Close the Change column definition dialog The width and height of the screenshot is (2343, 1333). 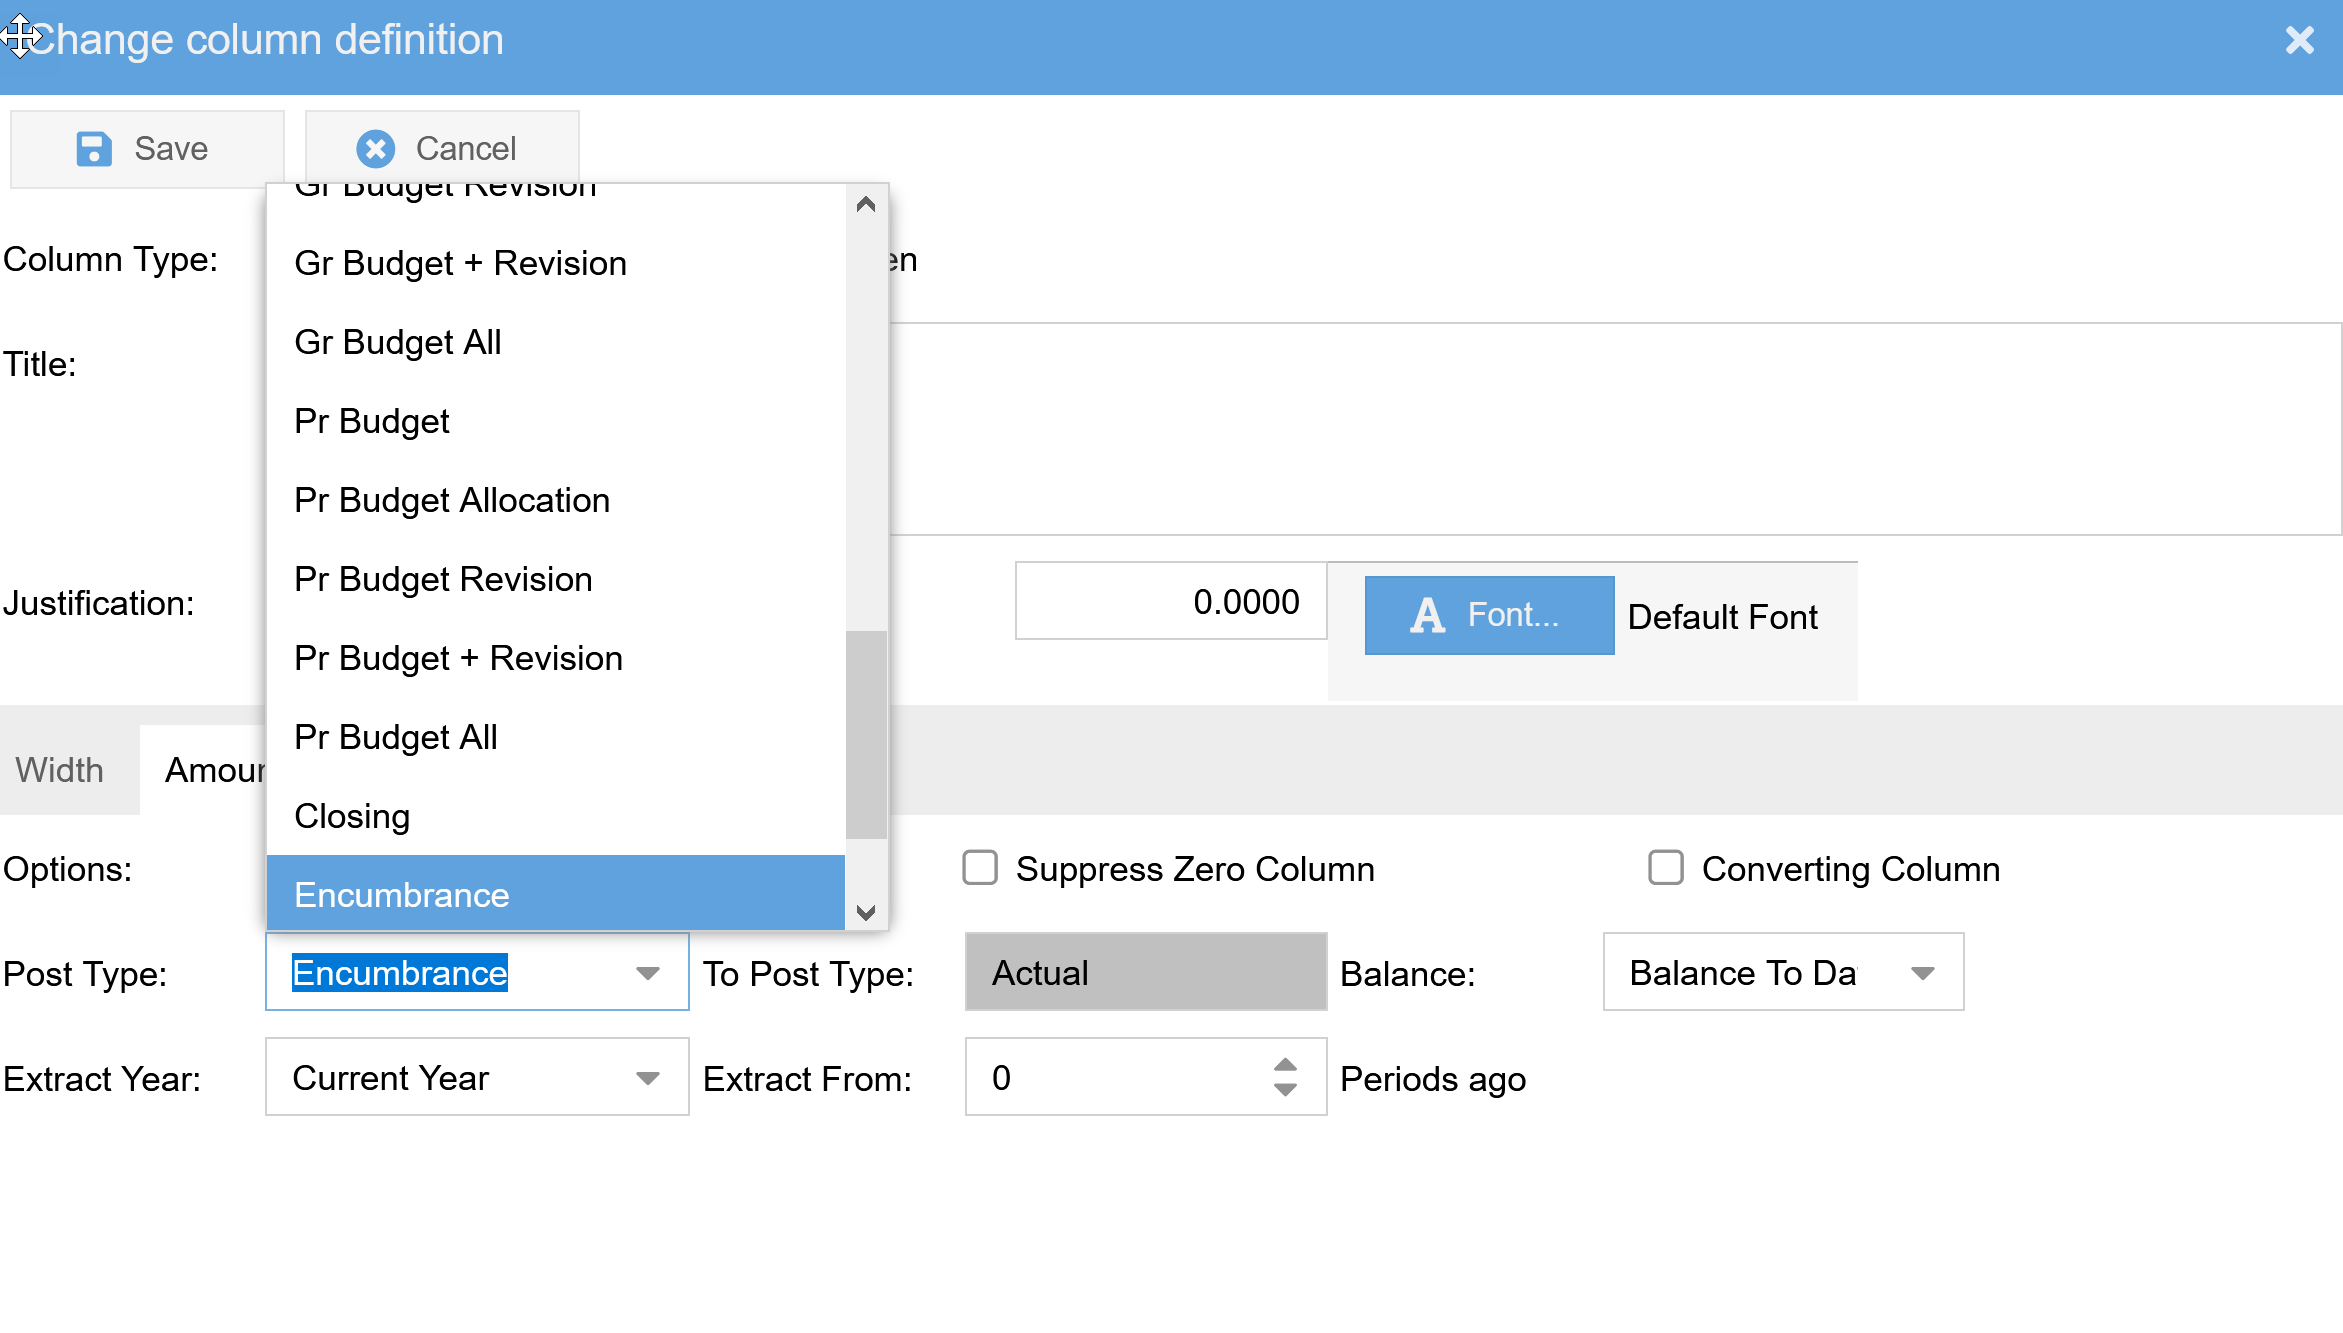[2299, 40]
